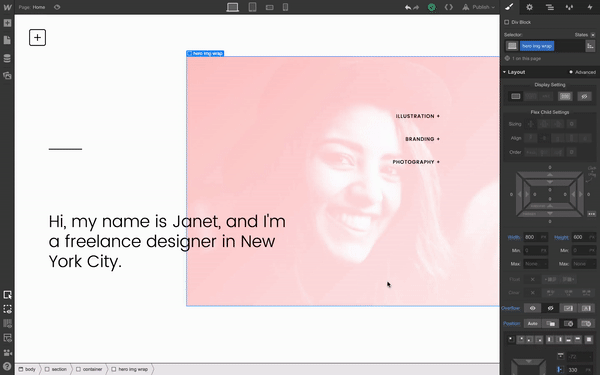Select section in the breadcrumb bar

(x=56, y=369)
